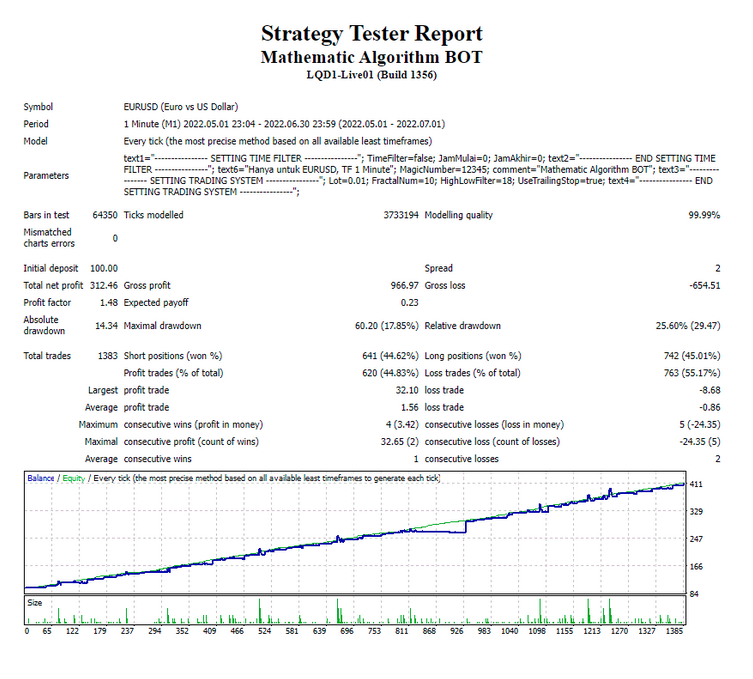Screen dimensions: 753x679
Task: Click the 'Period' label
Action: point(36,124)
